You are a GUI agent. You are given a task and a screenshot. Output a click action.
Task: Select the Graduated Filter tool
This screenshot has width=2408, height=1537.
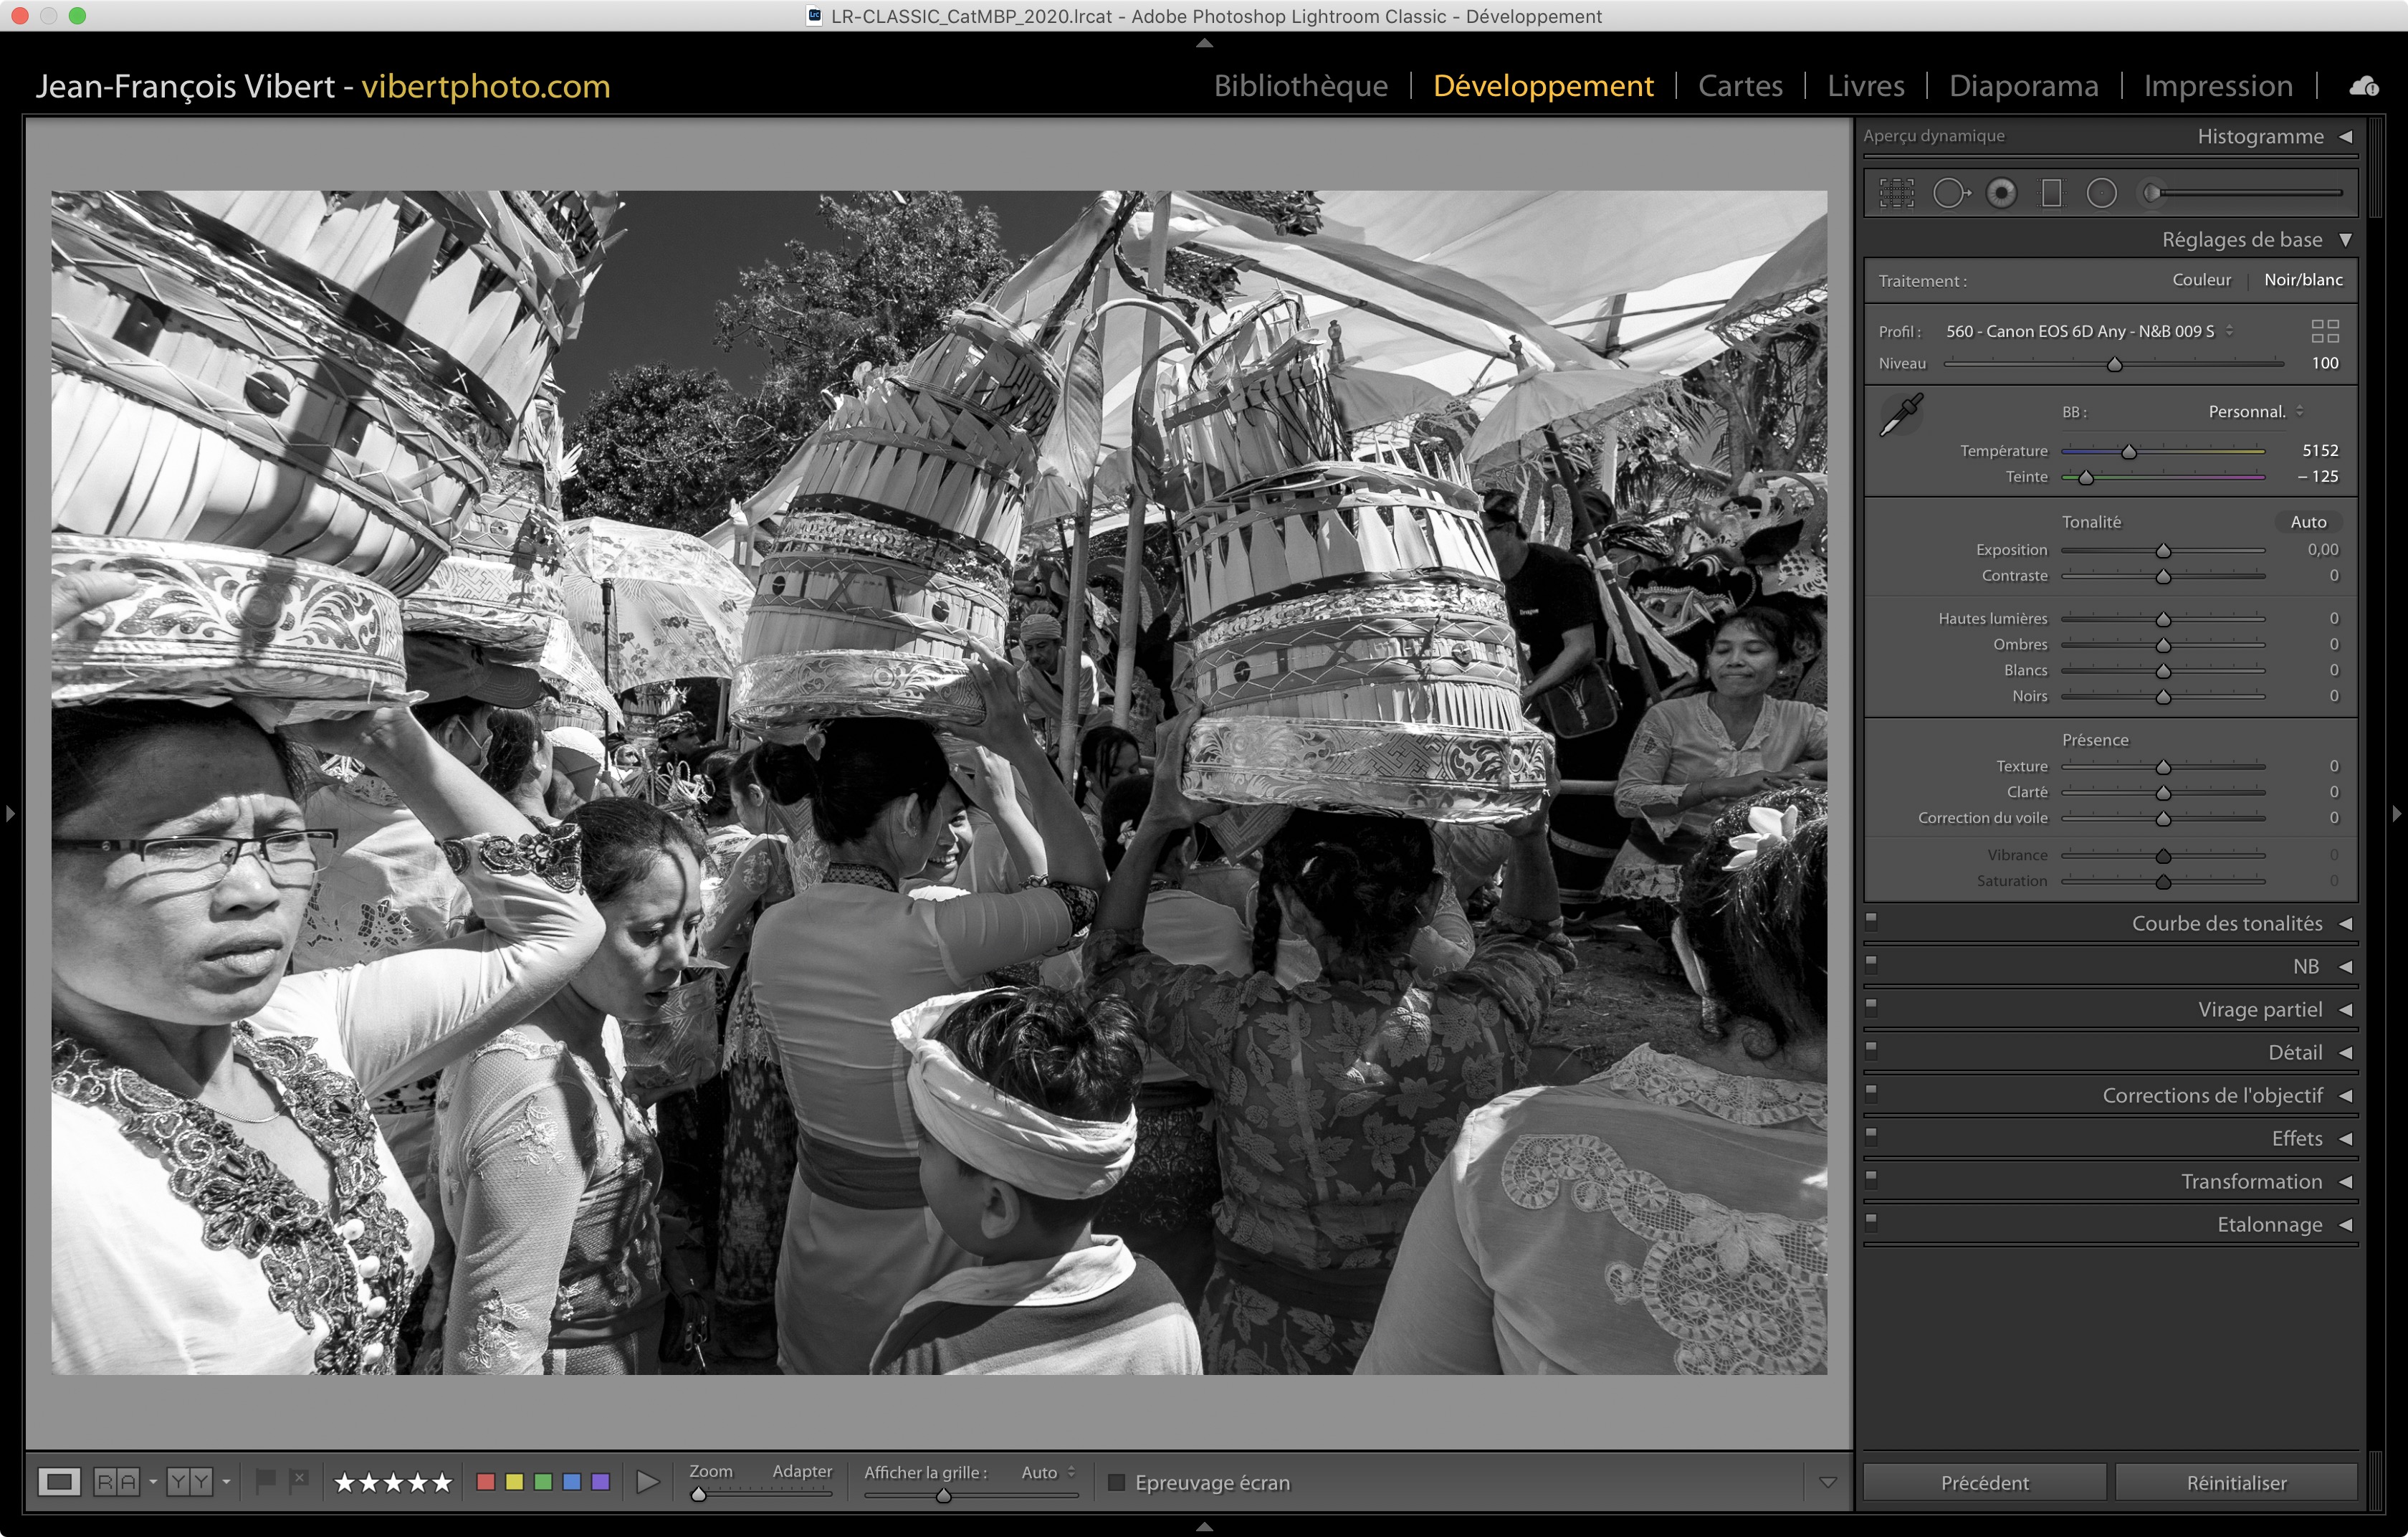[x=2051, y=193]
